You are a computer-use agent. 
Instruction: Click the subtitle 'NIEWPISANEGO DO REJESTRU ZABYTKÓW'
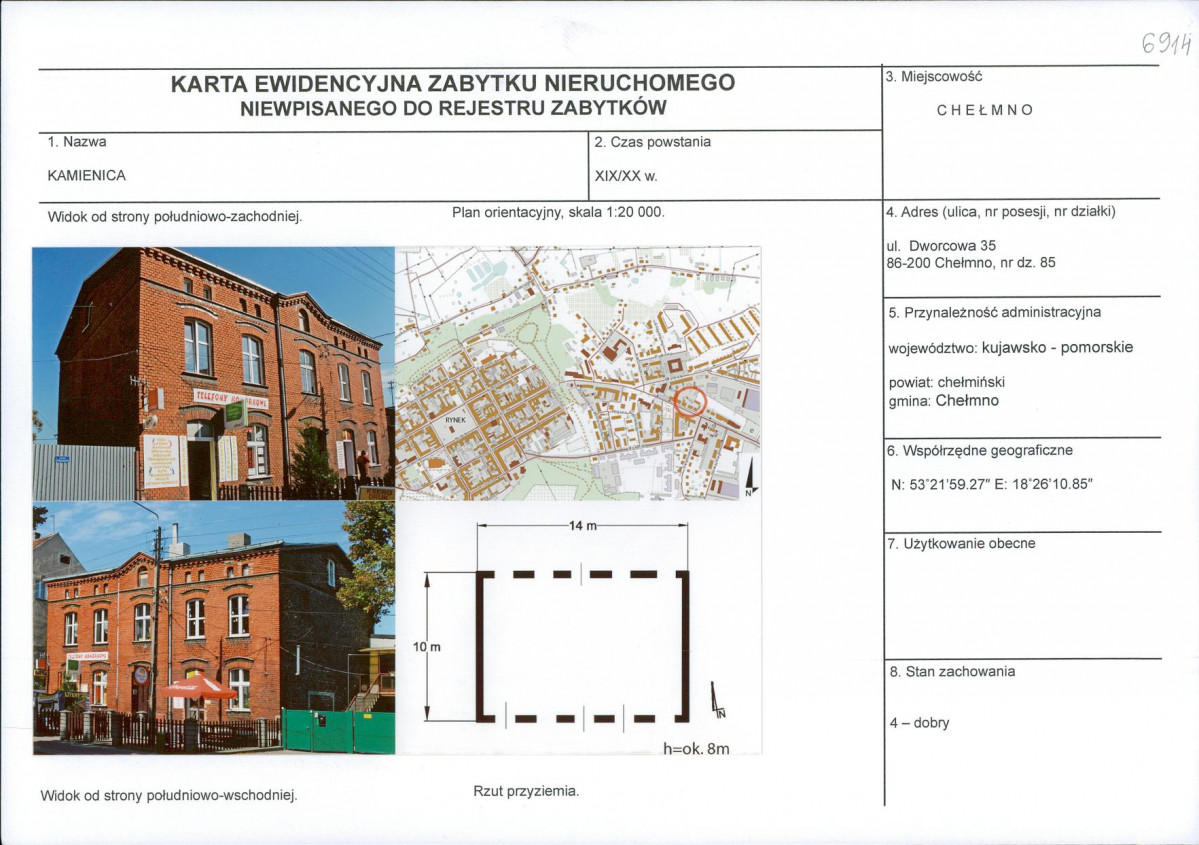[x=453, y=108]
